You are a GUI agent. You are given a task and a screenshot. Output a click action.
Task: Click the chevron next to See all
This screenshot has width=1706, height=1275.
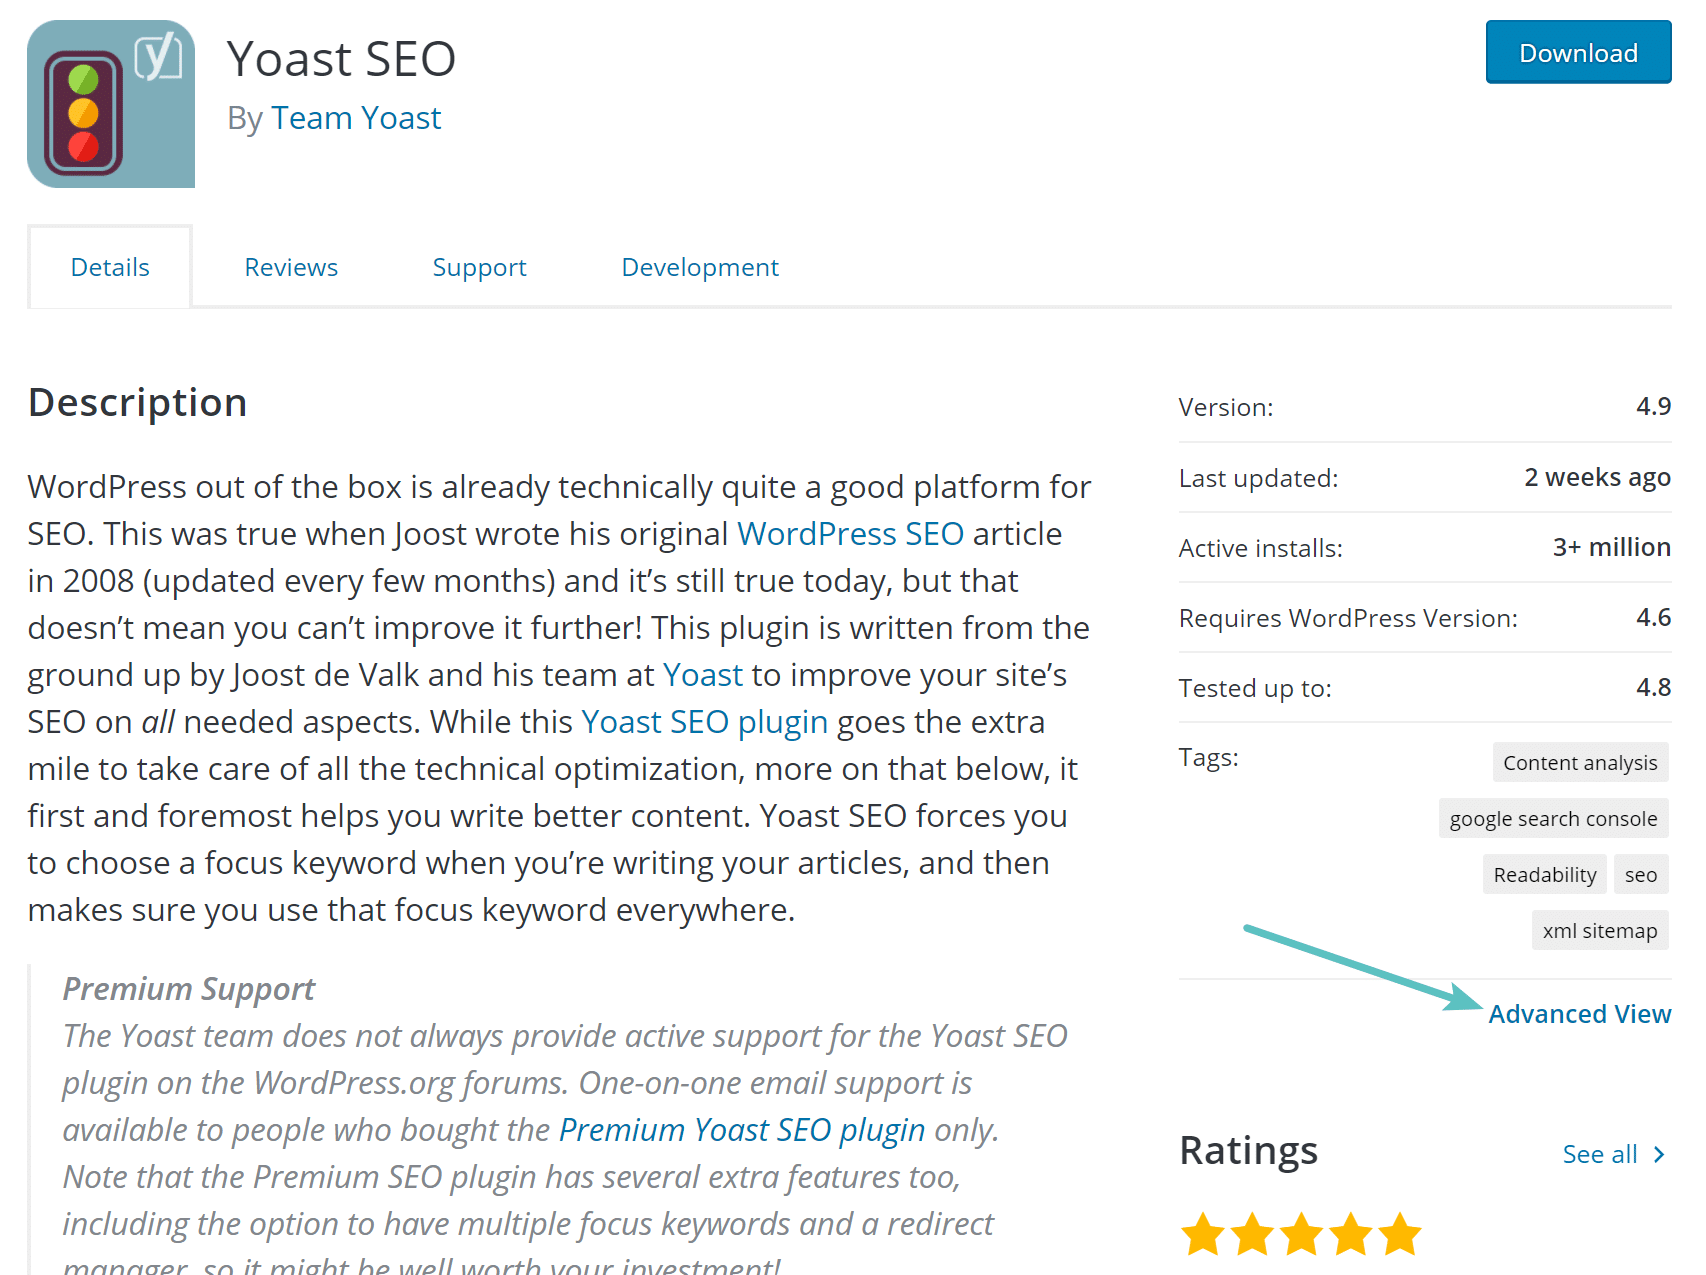click(1660, 1153)
